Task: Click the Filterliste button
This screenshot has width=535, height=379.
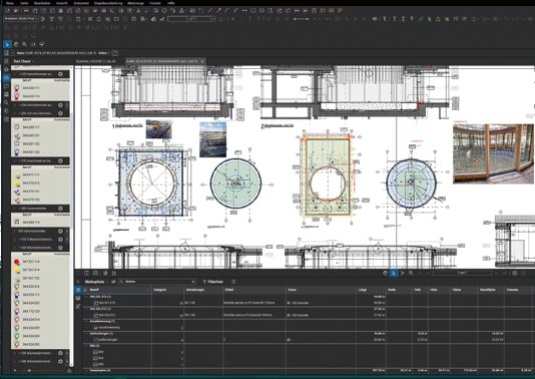Action: point(213,281)
